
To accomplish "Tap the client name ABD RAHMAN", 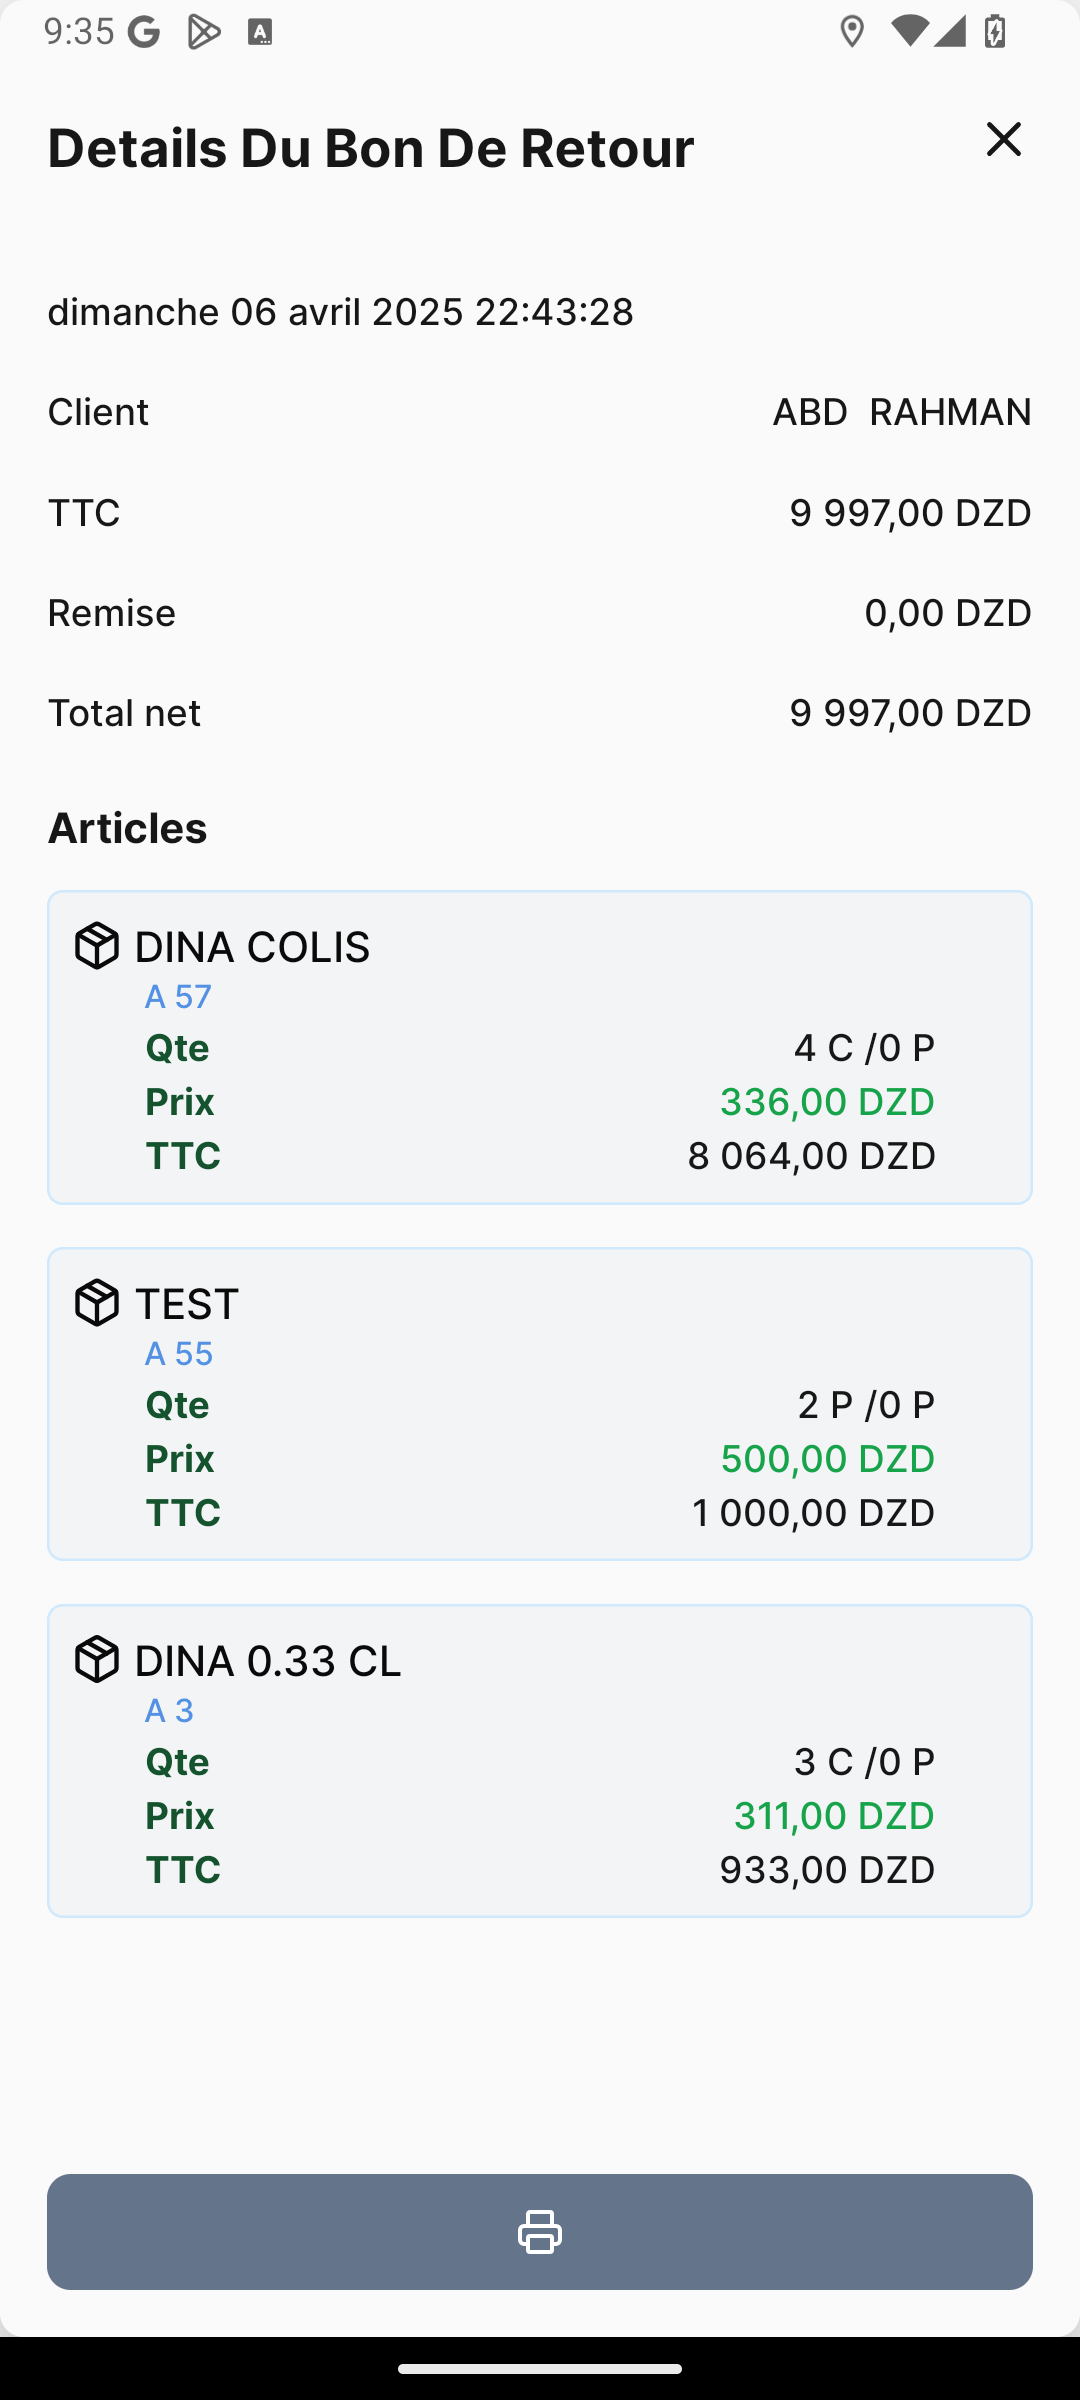I will click(901, 412).
